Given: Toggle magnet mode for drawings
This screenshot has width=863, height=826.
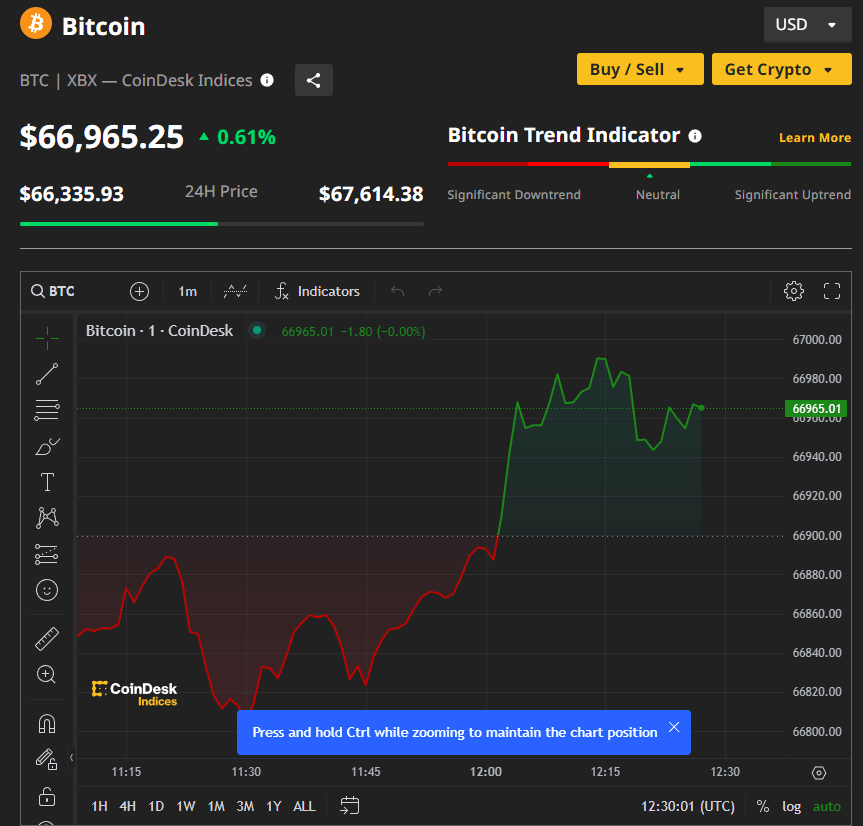Looking at the screenshot, I should [47, 724].
